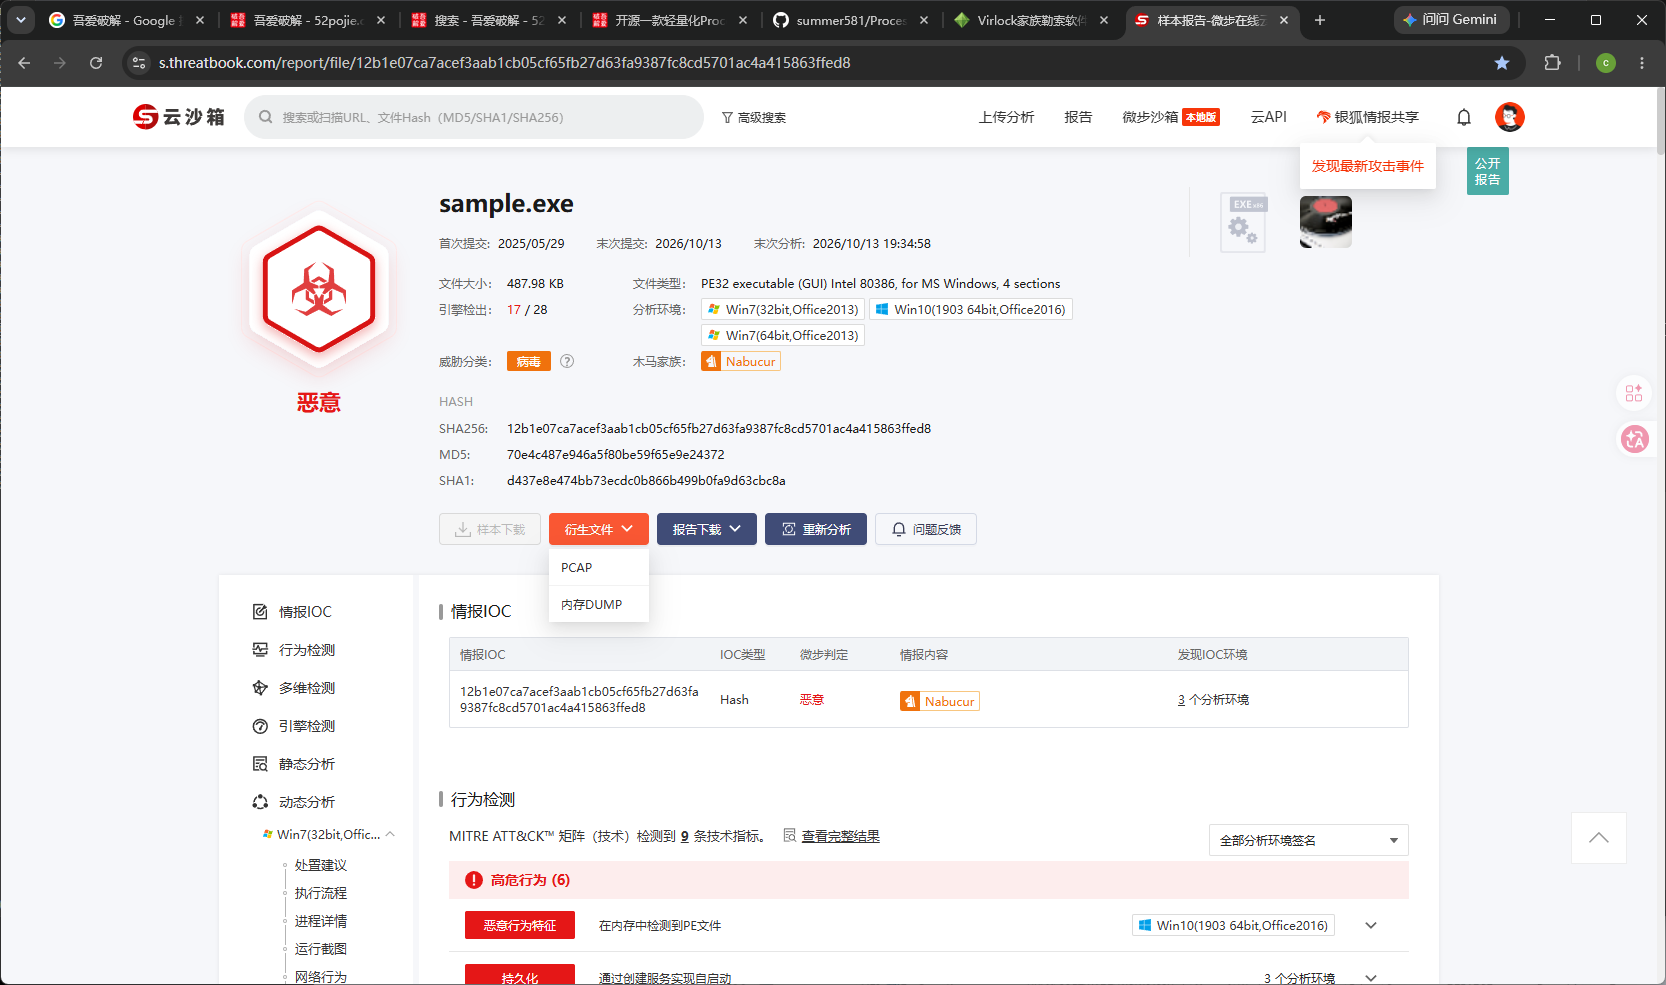Click 高级搜索 filter link
1666x985 pixels.
(x=754, y=117)
